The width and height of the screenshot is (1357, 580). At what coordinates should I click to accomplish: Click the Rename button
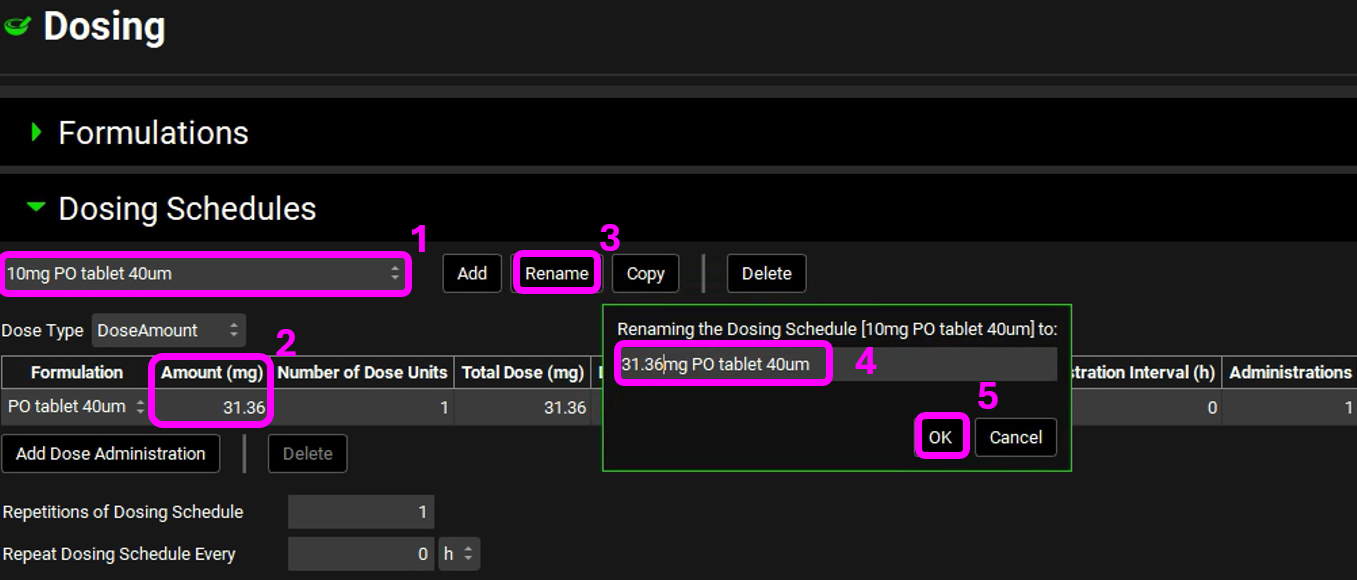pyautogui.click(x=556, y=273)
